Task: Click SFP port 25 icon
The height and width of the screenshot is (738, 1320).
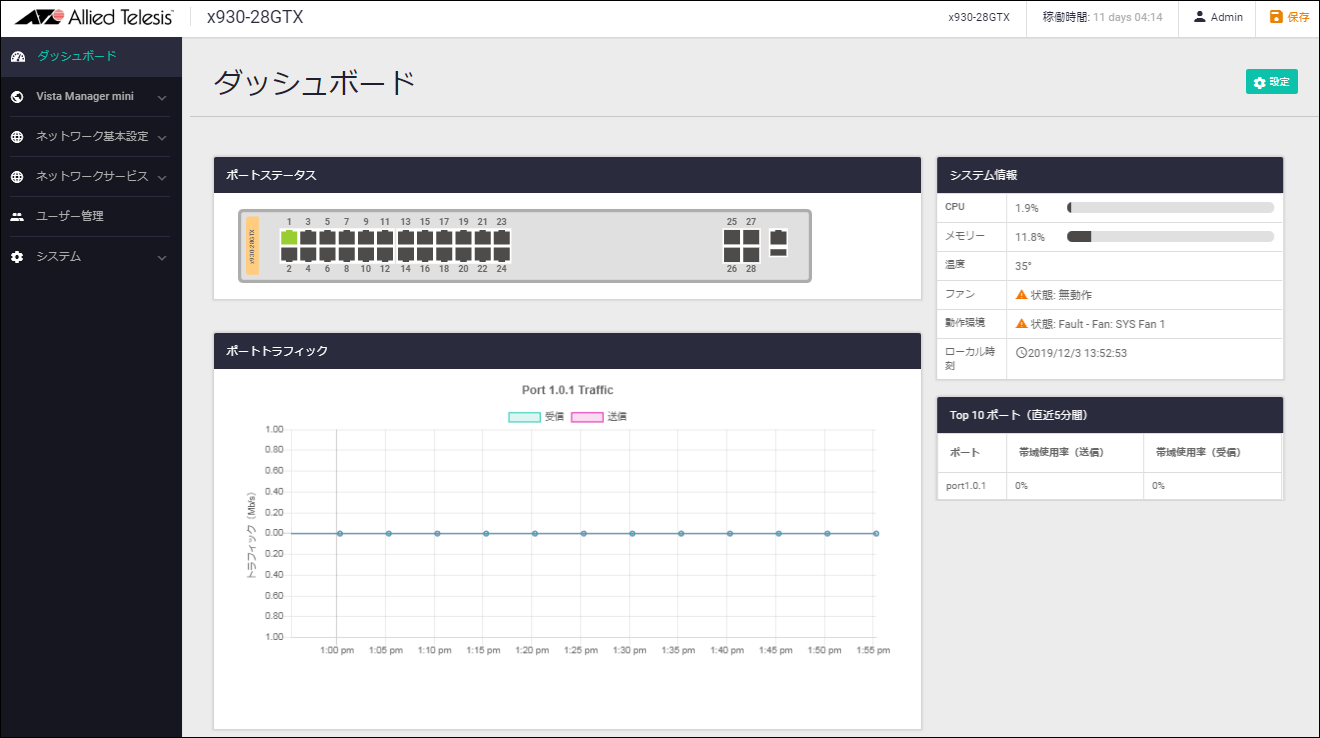Action: (x=732, y=238)
